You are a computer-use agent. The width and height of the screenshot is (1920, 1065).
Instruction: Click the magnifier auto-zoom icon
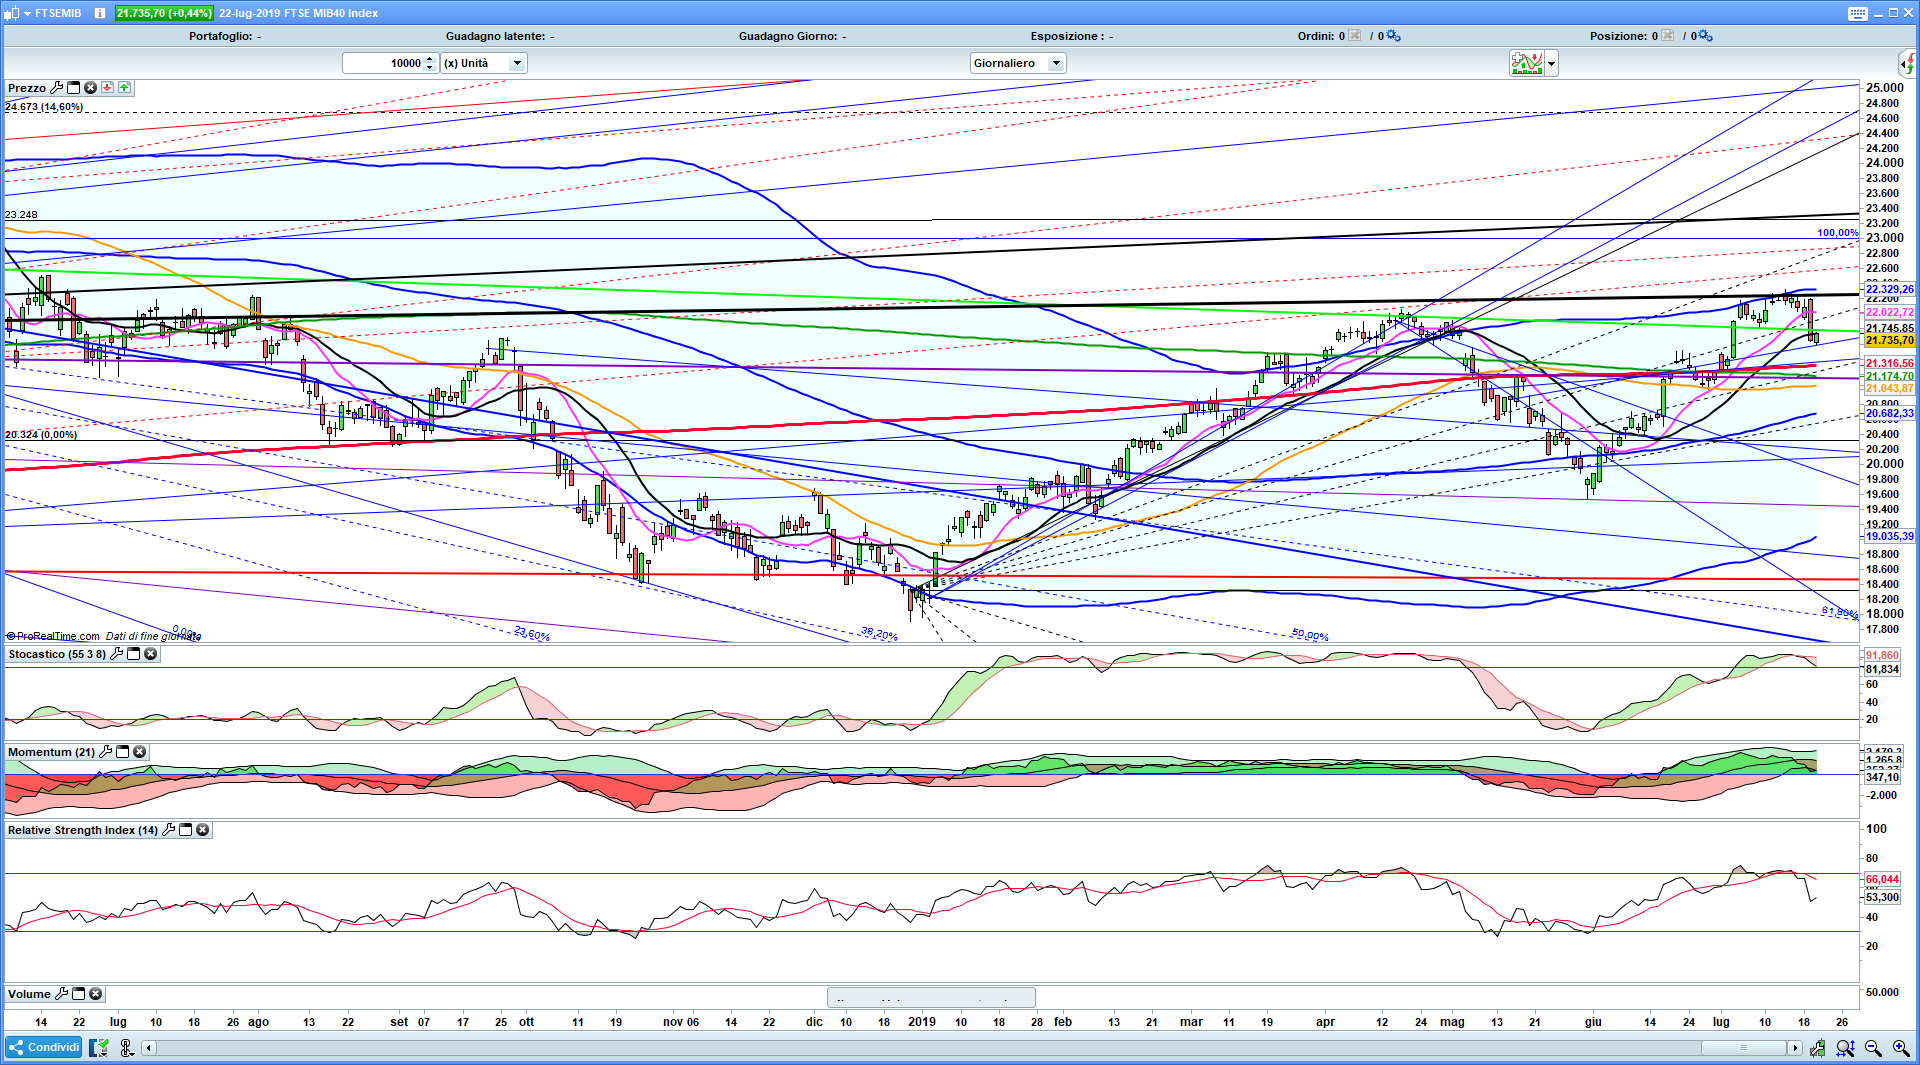(1845, 1048)
